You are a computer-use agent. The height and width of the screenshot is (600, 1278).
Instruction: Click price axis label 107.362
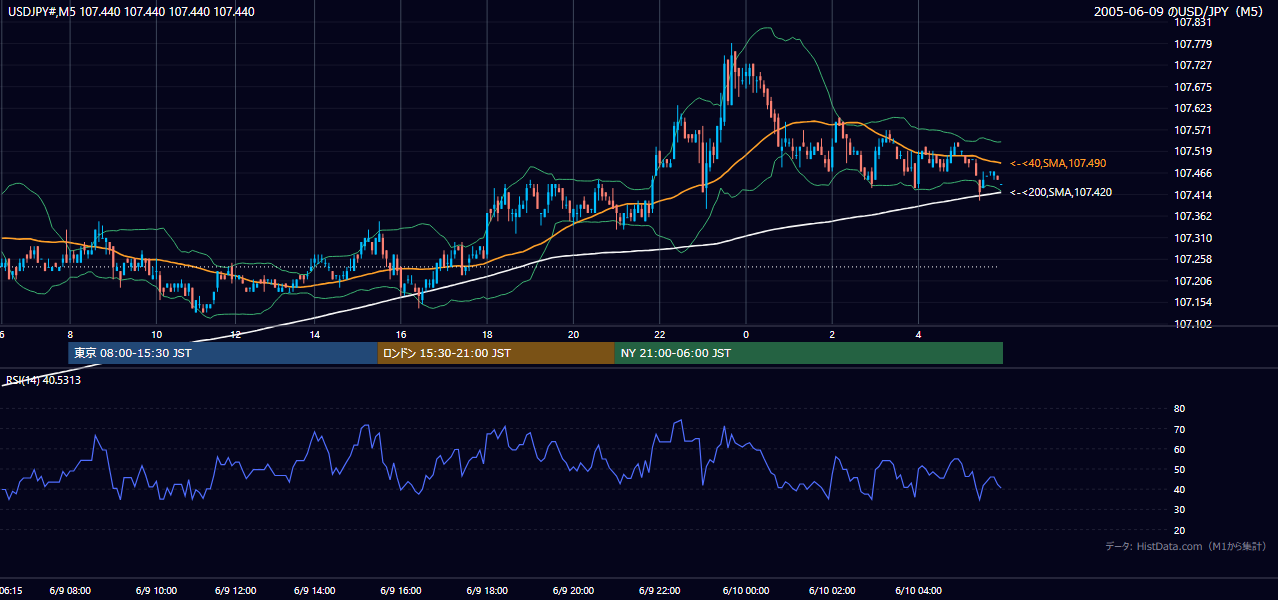[1193, 216]
